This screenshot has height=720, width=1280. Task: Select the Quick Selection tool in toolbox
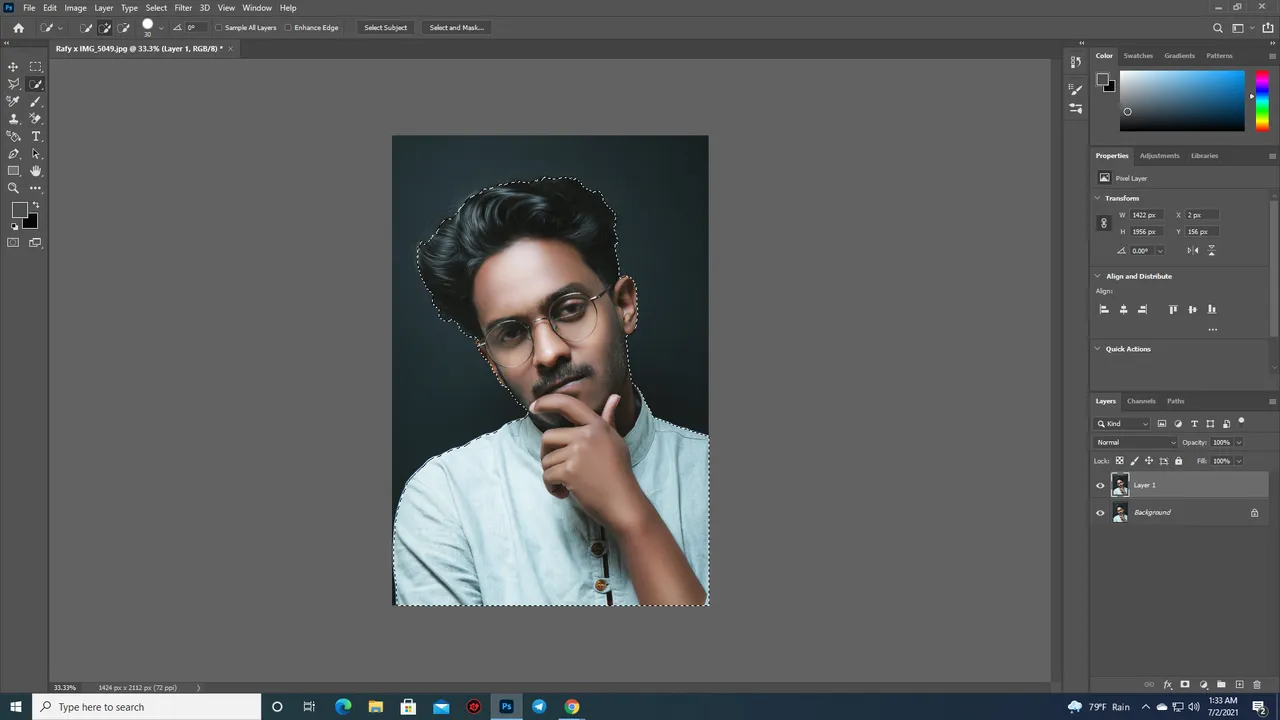(36, 84)
